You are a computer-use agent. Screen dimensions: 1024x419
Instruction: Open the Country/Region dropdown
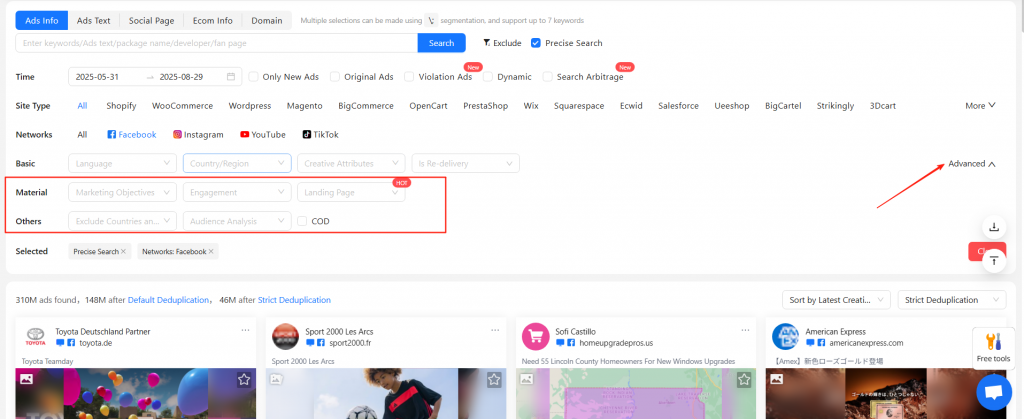click(x=237, y=163)
